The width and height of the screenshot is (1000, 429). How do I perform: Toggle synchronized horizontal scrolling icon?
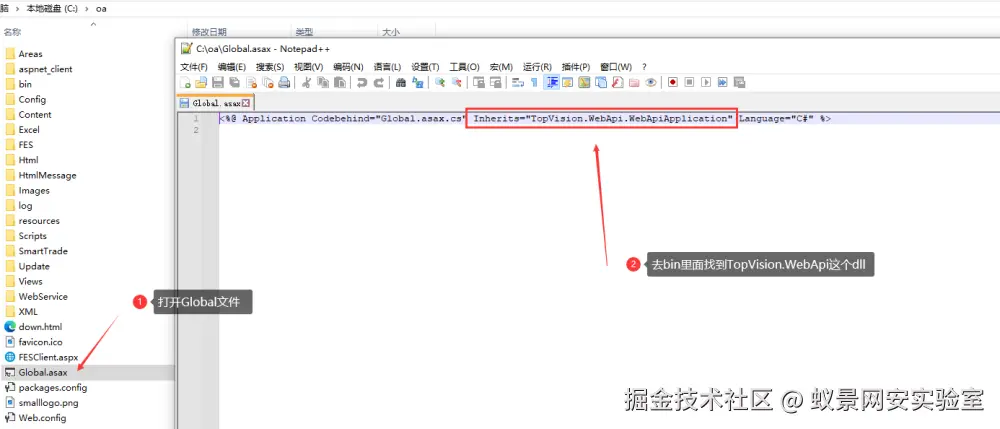click(496, 82)
